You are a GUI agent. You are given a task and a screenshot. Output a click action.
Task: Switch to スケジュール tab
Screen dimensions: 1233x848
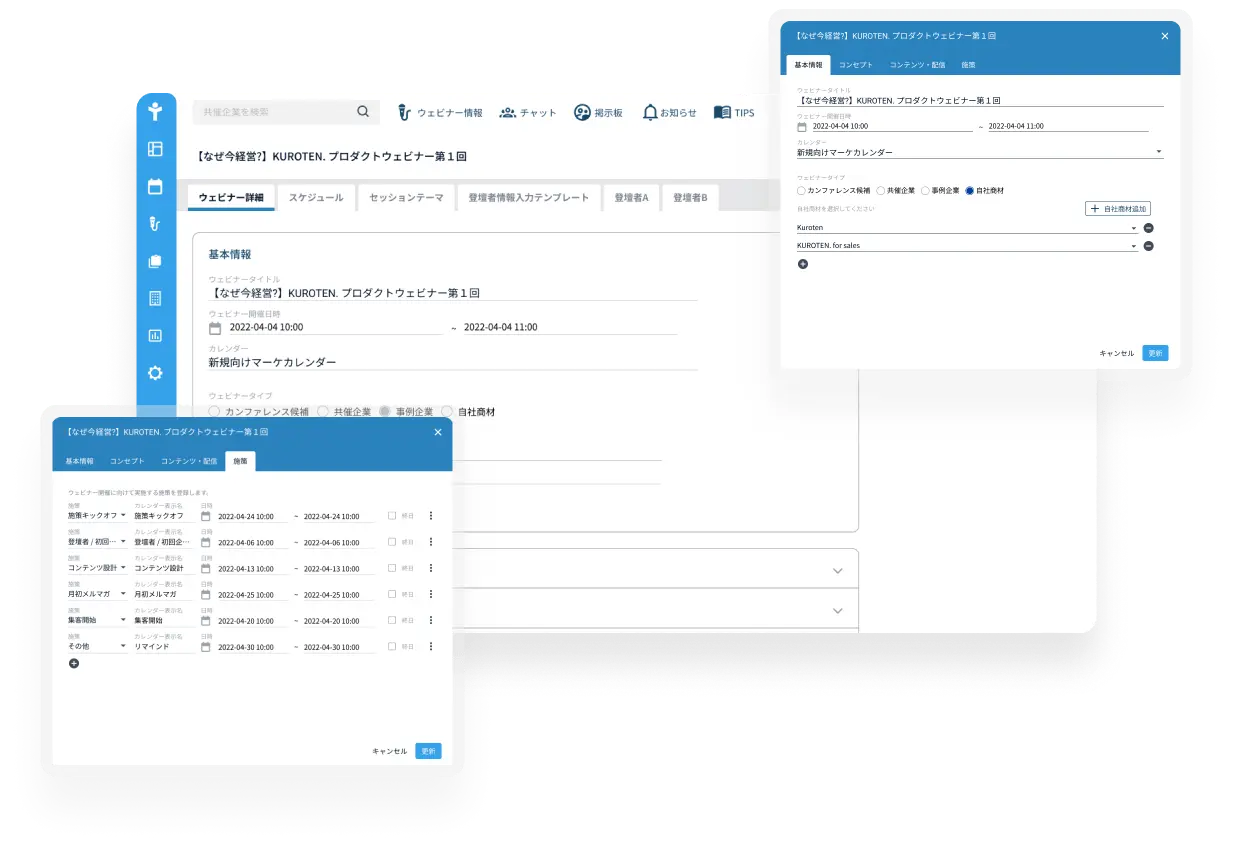316,198
